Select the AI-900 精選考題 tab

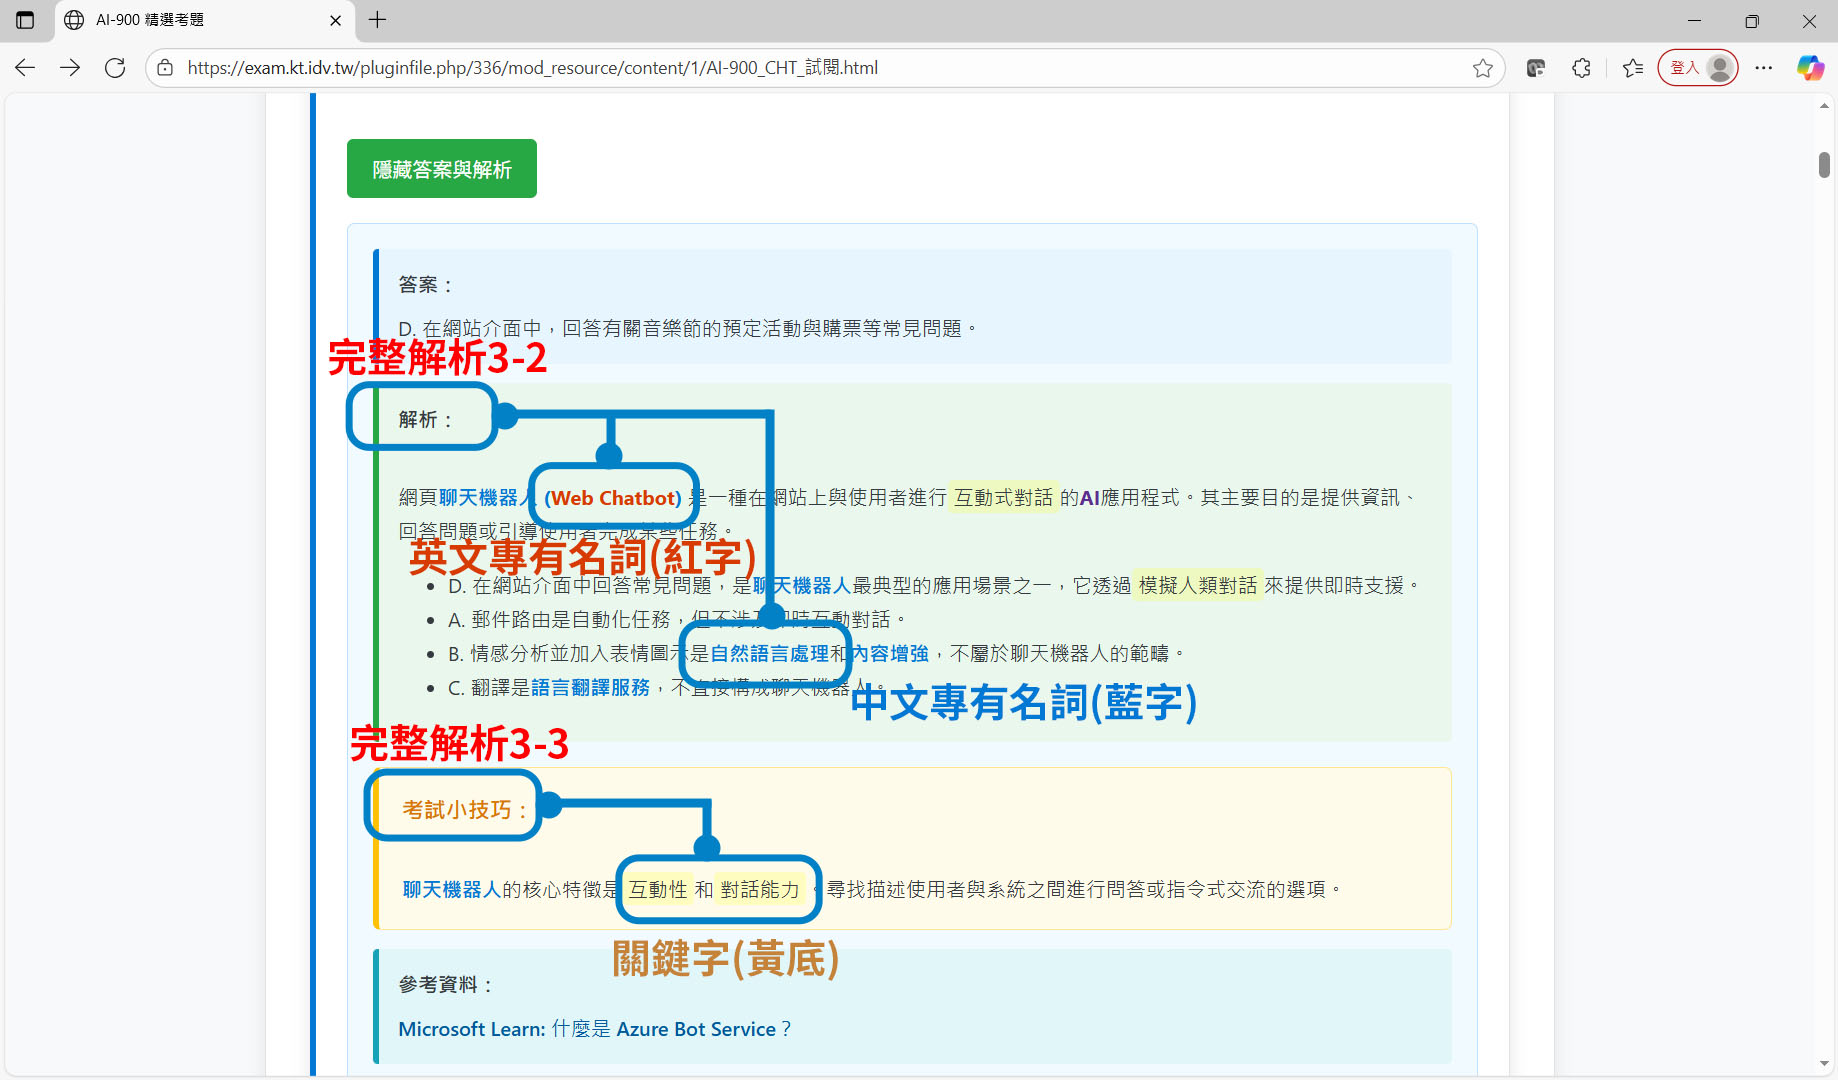pos(190,20)
